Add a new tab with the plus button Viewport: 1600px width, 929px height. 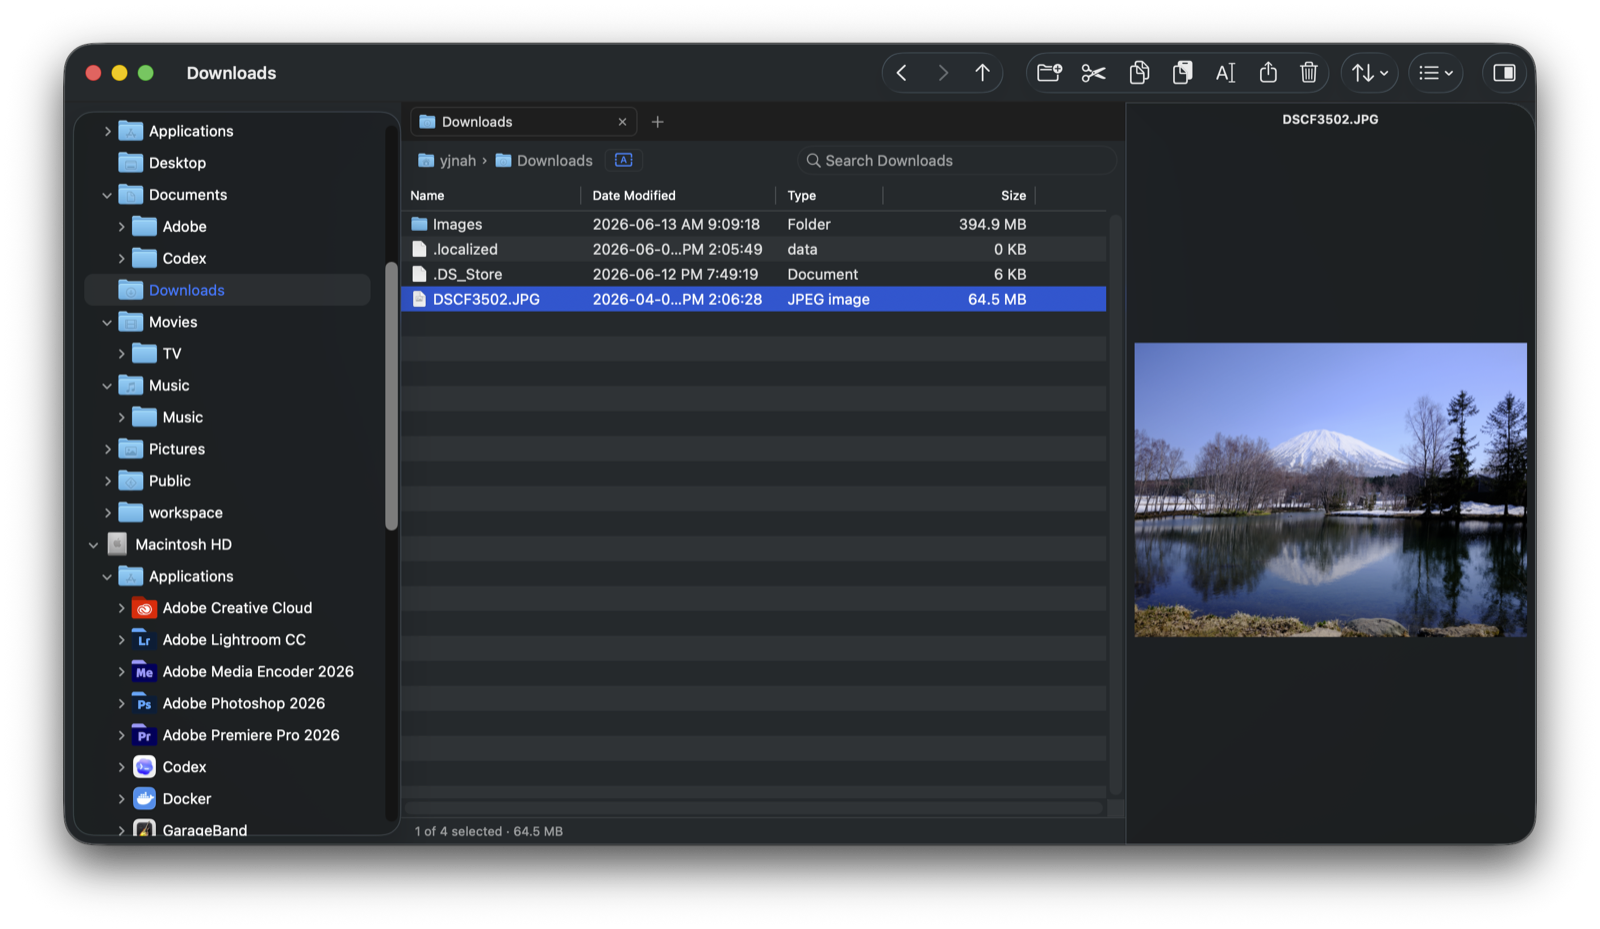pyautogui.click(x=657, y=122)
